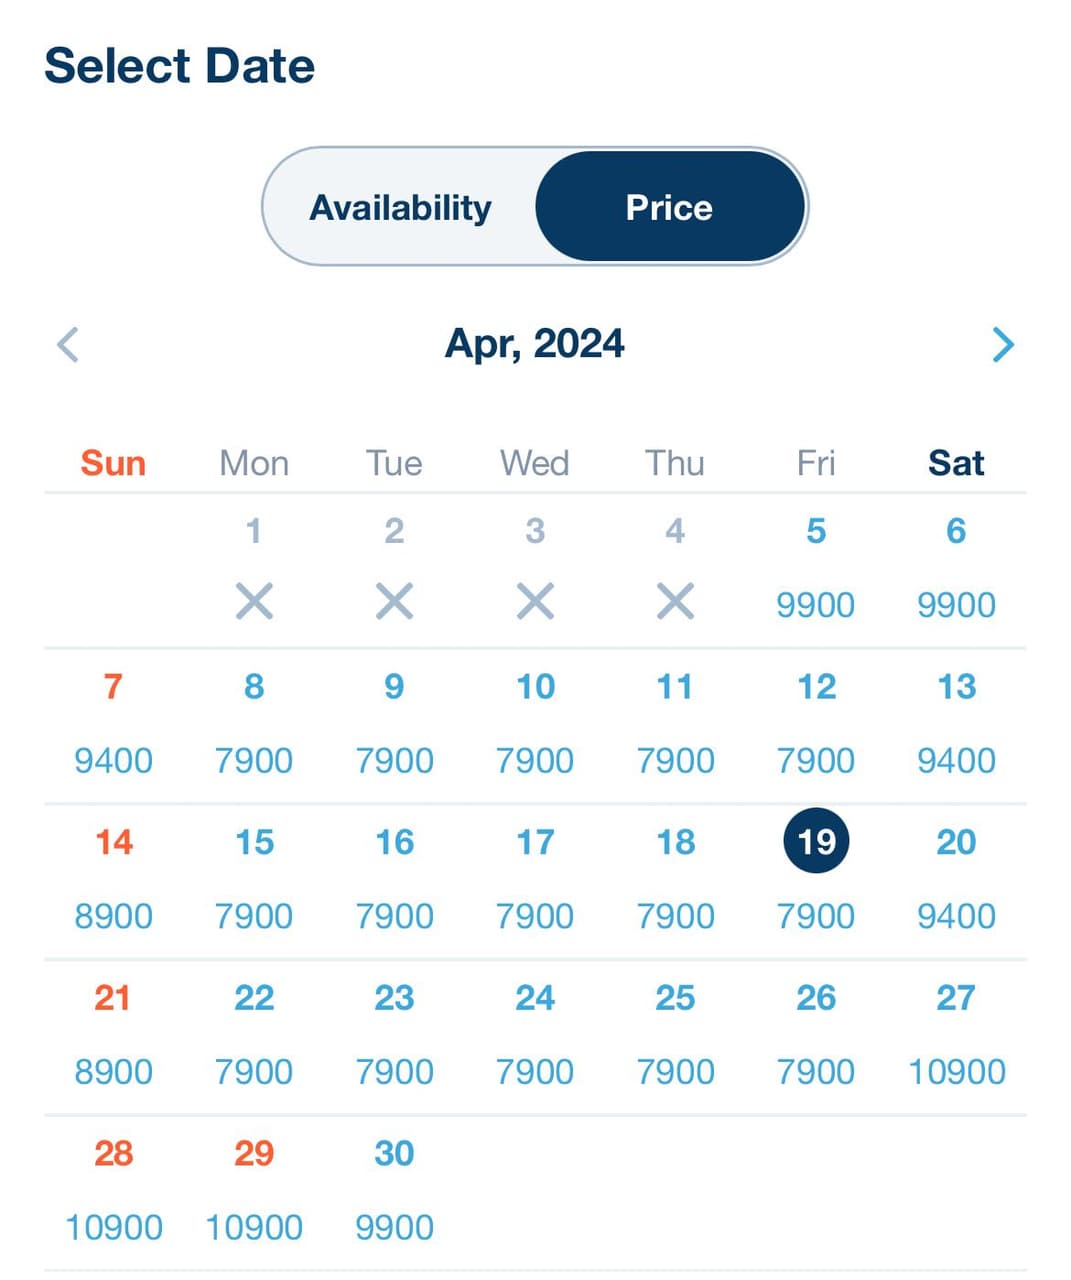Screen dimensions: 1071x1280
Task: Switch to the Availability view
Action: pos(400,207)
